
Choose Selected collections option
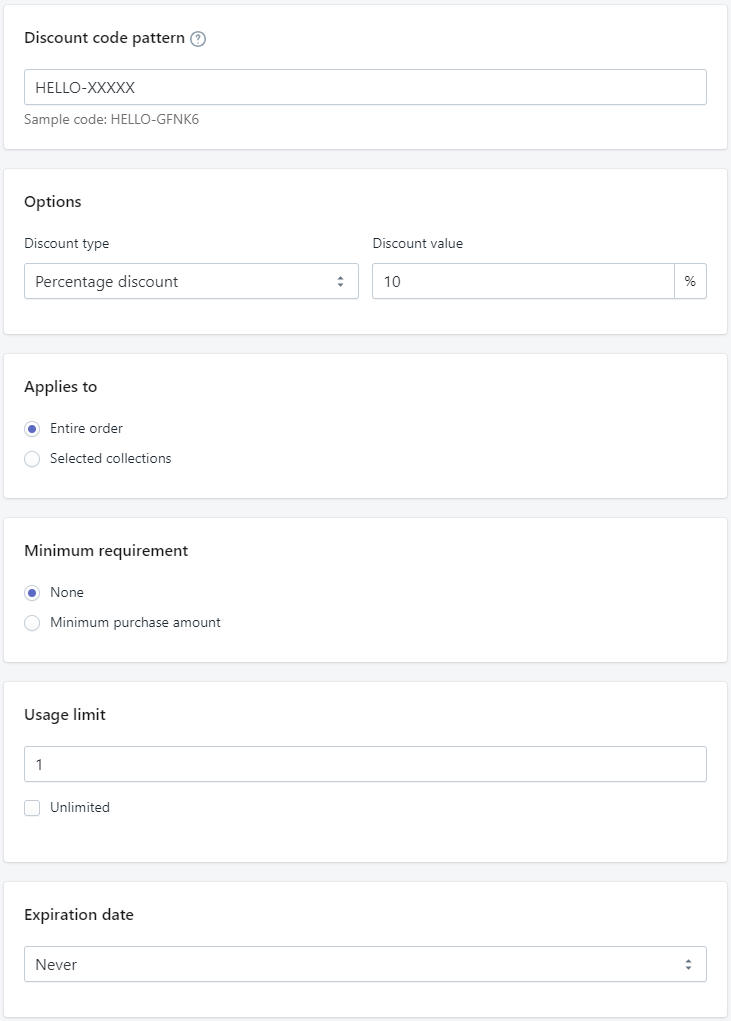pyautogui.click(x=32, y=458)
